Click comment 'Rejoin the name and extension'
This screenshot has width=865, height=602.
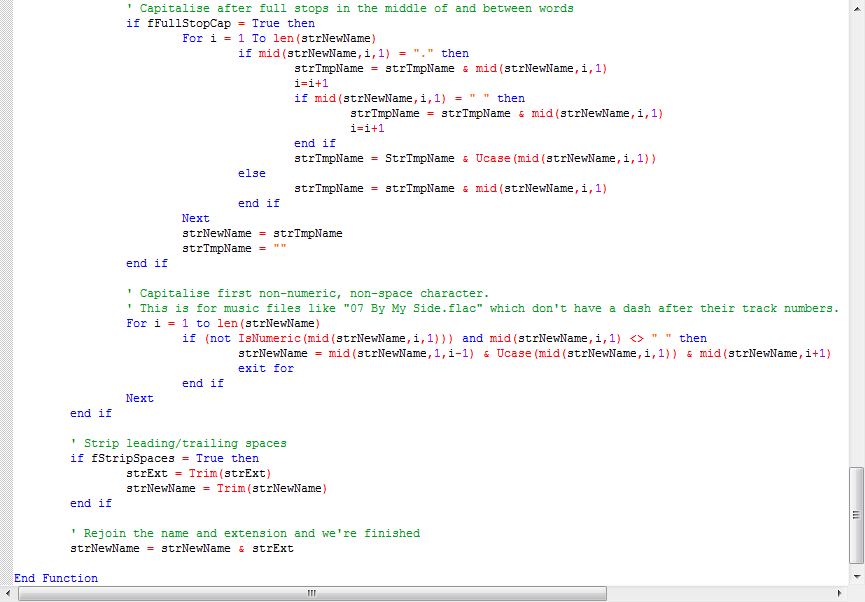[245, 534]
